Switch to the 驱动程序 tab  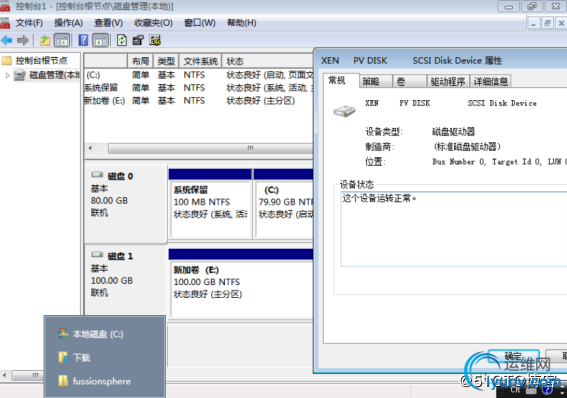tap(448, 82)
